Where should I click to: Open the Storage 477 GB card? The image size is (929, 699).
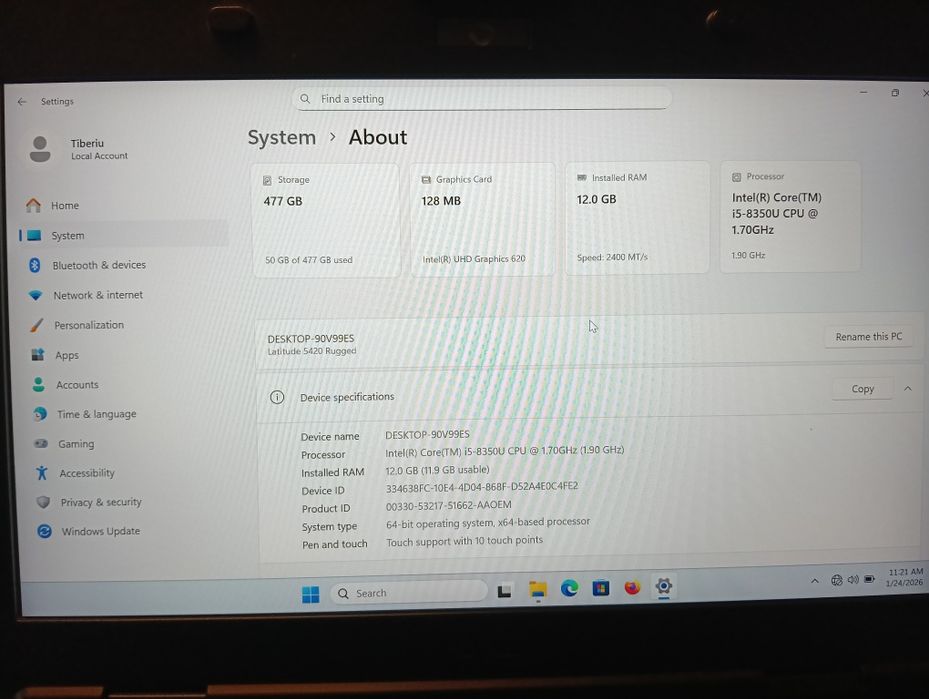[326, 220]
